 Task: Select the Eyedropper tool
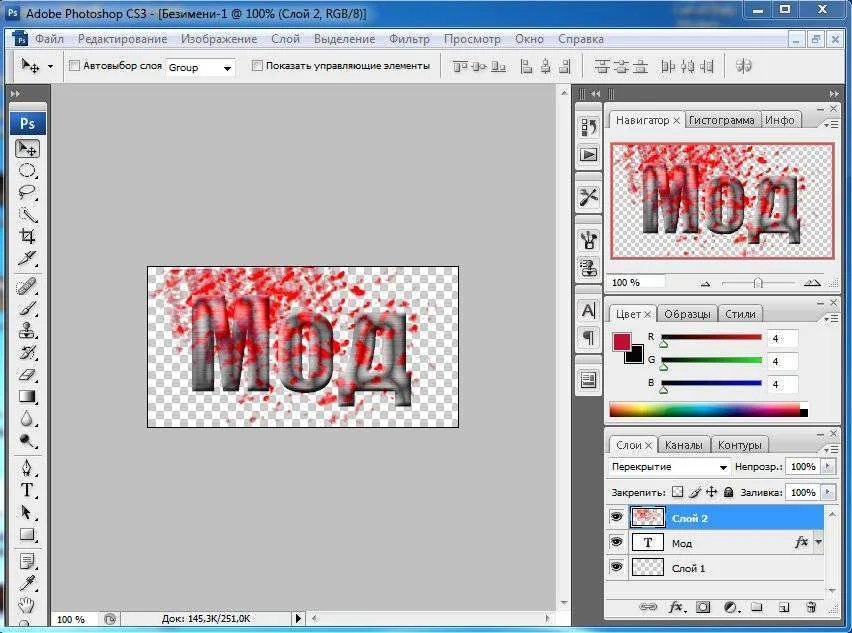[27, 582]
